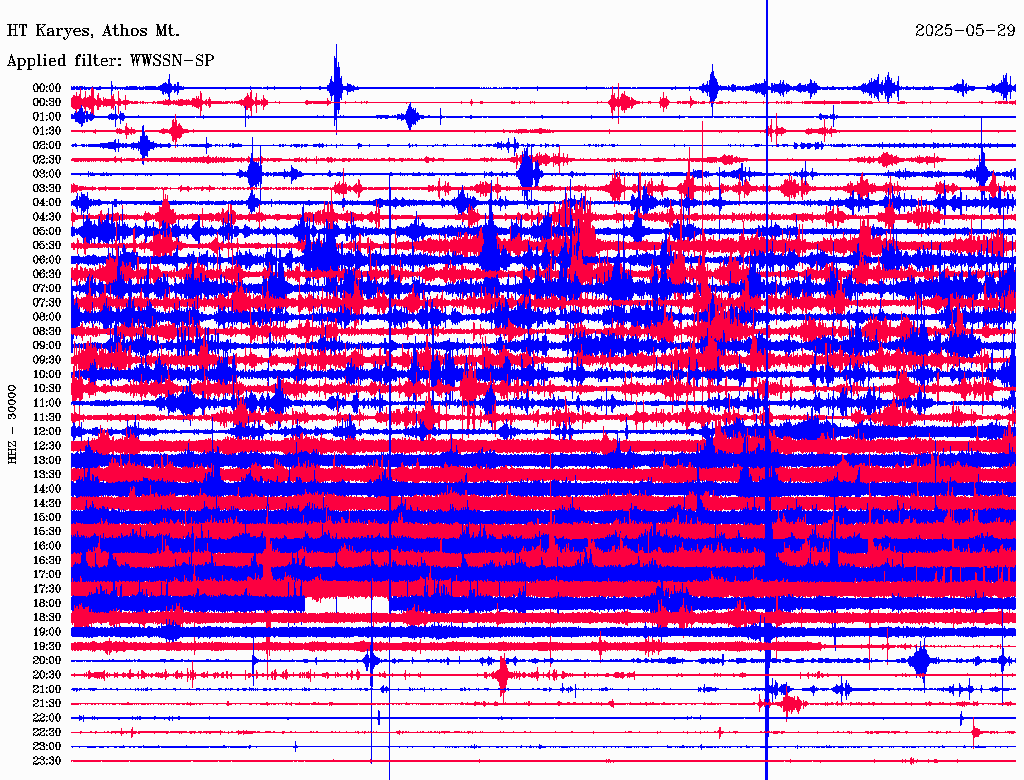The width and height of the screenshot is (1024, 780).
Task: Select the 16:30 time label
Action: click(x=47, y=561)
